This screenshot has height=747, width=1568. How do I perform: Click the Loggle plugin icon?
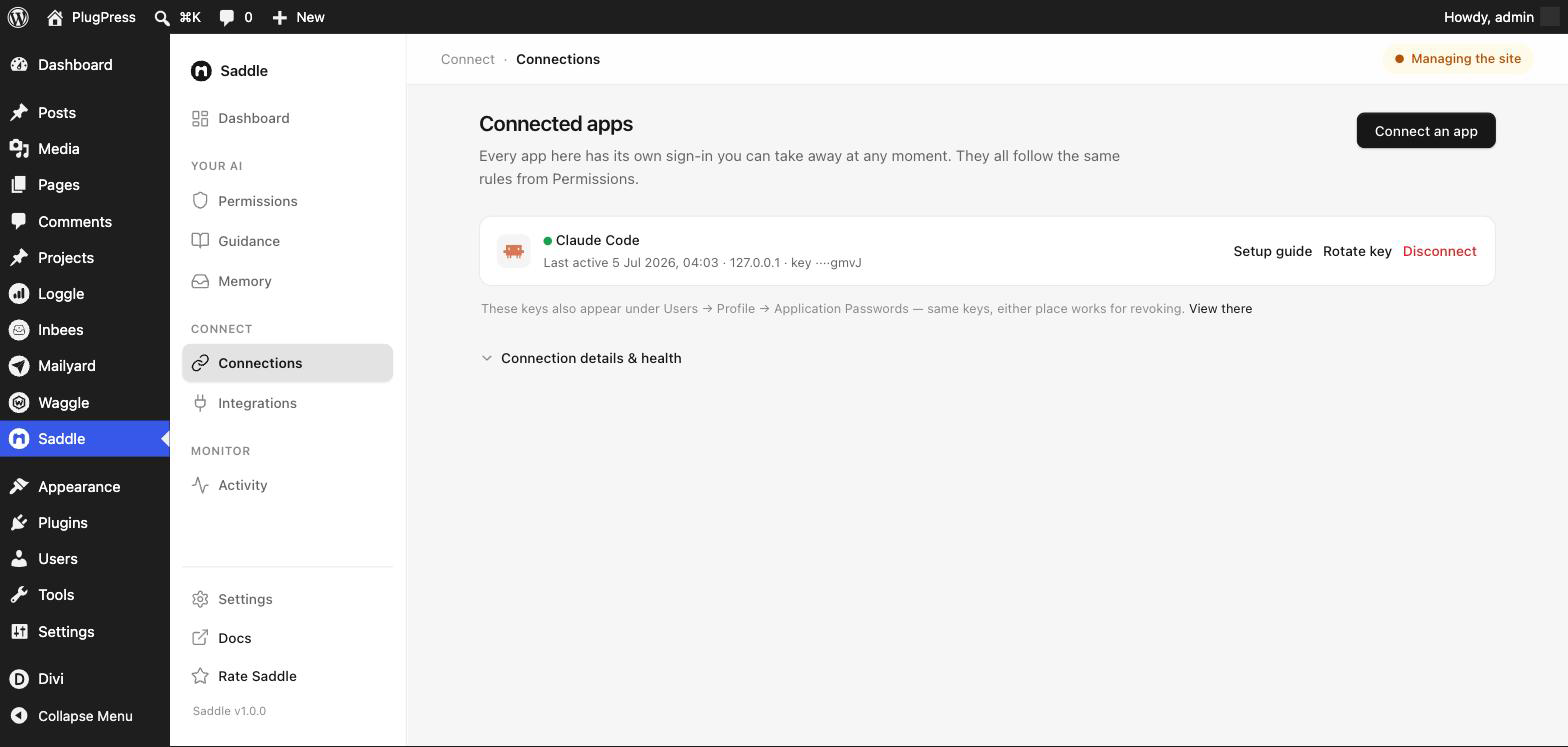click(19, 294)
